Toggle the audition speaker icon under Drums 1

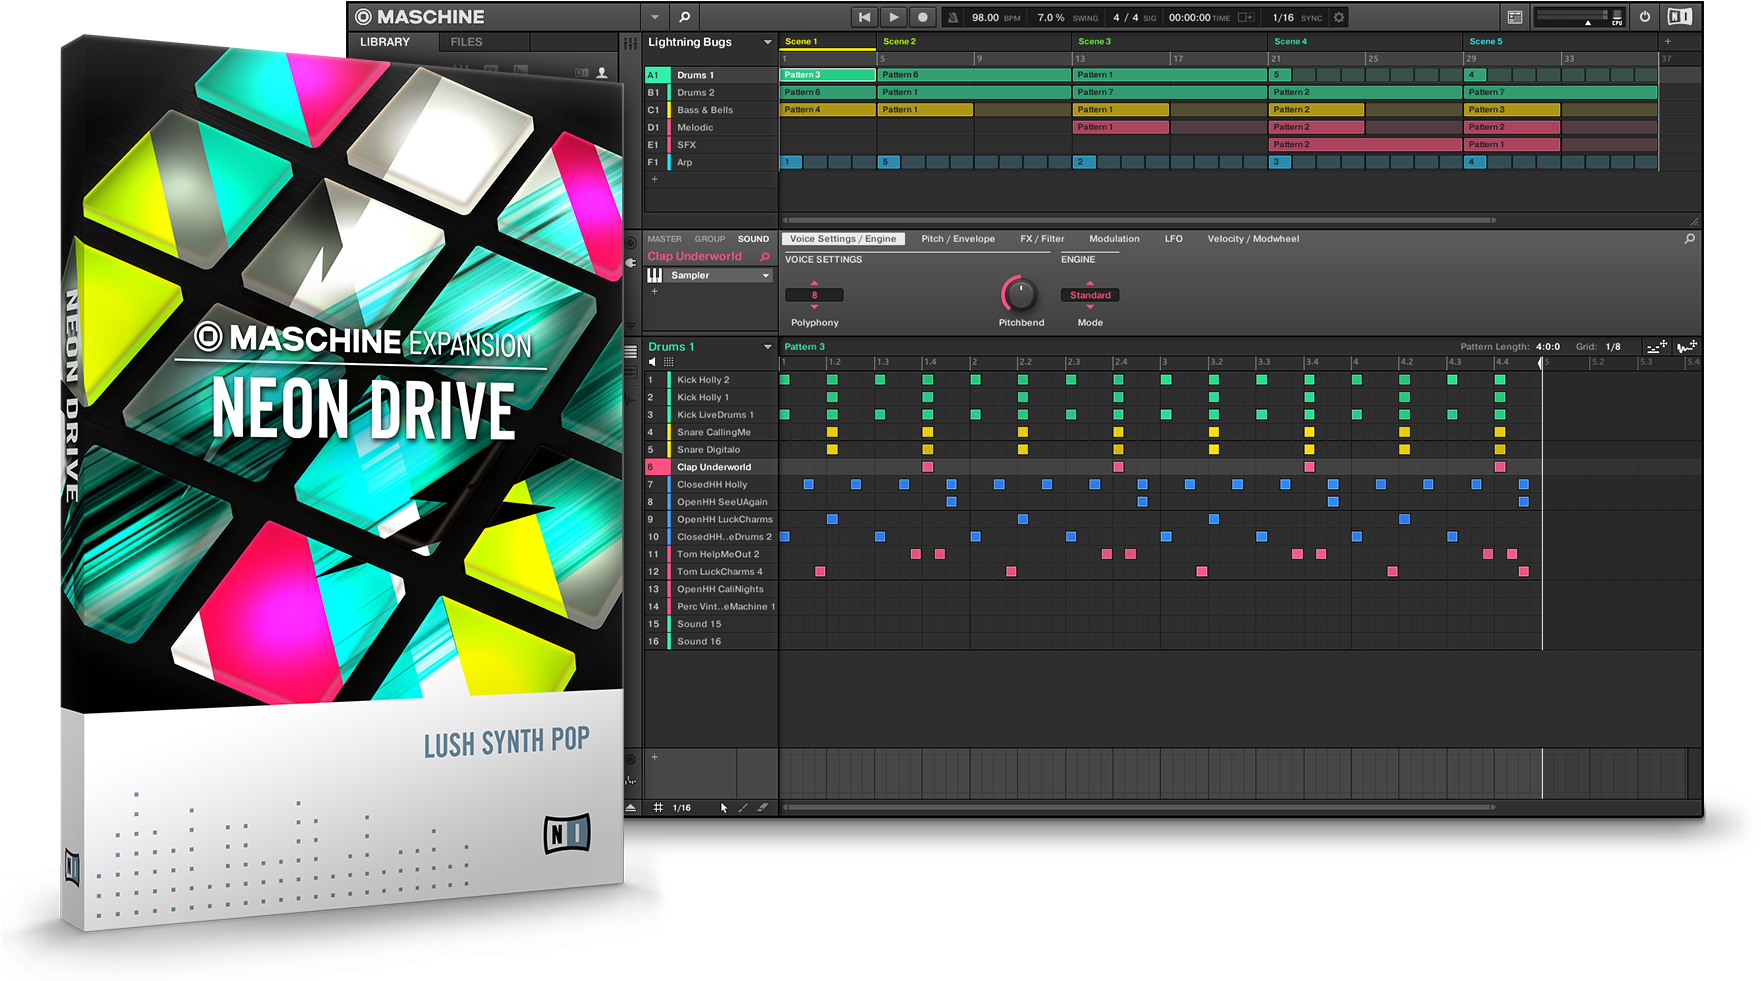click(x=653, y=362)
